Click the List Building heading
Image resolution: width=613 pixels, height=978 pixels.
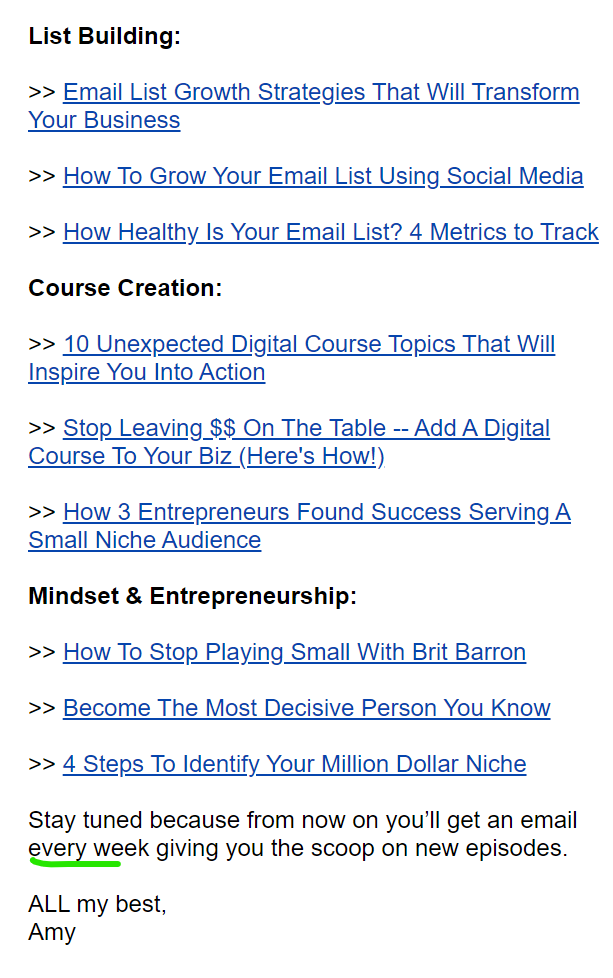click(x=105, y=36)
